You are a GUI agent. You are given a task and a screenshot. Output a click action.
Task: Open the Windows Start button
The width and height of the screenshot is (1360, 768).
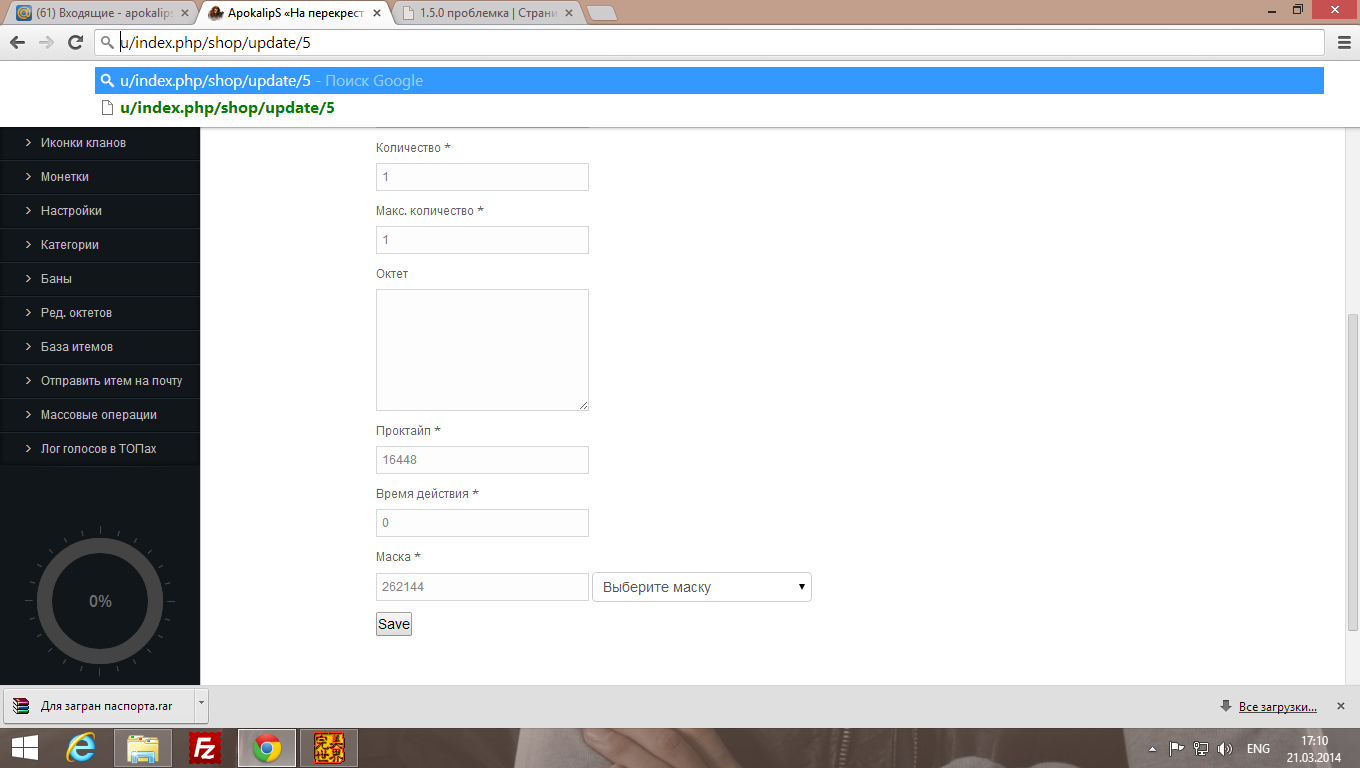pos(24,748)
